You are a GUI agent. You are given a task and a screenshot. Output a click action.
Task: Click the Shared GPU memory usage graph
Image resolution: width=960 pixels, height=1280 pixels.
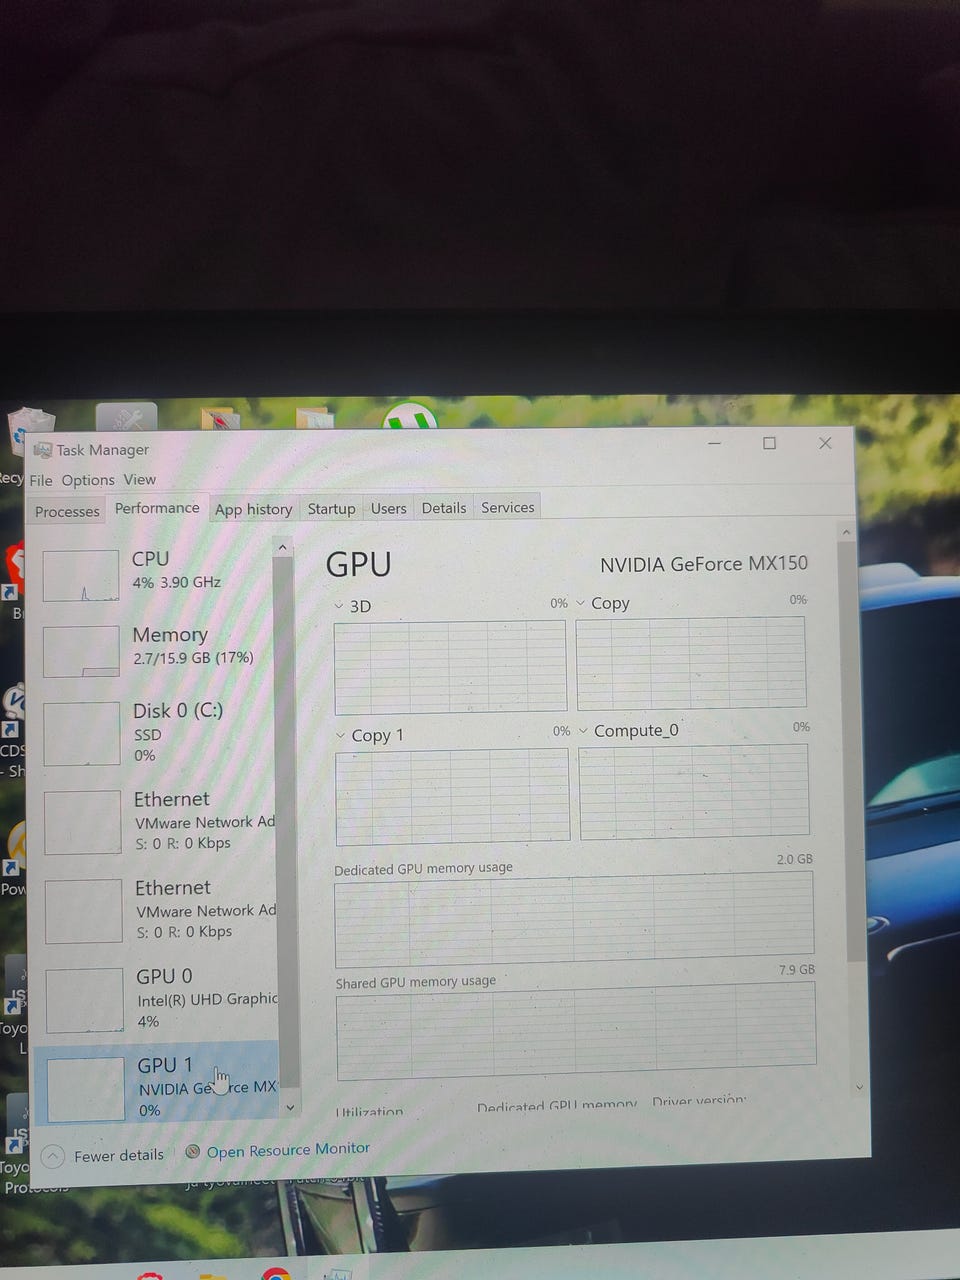(x=576, y=1029)
